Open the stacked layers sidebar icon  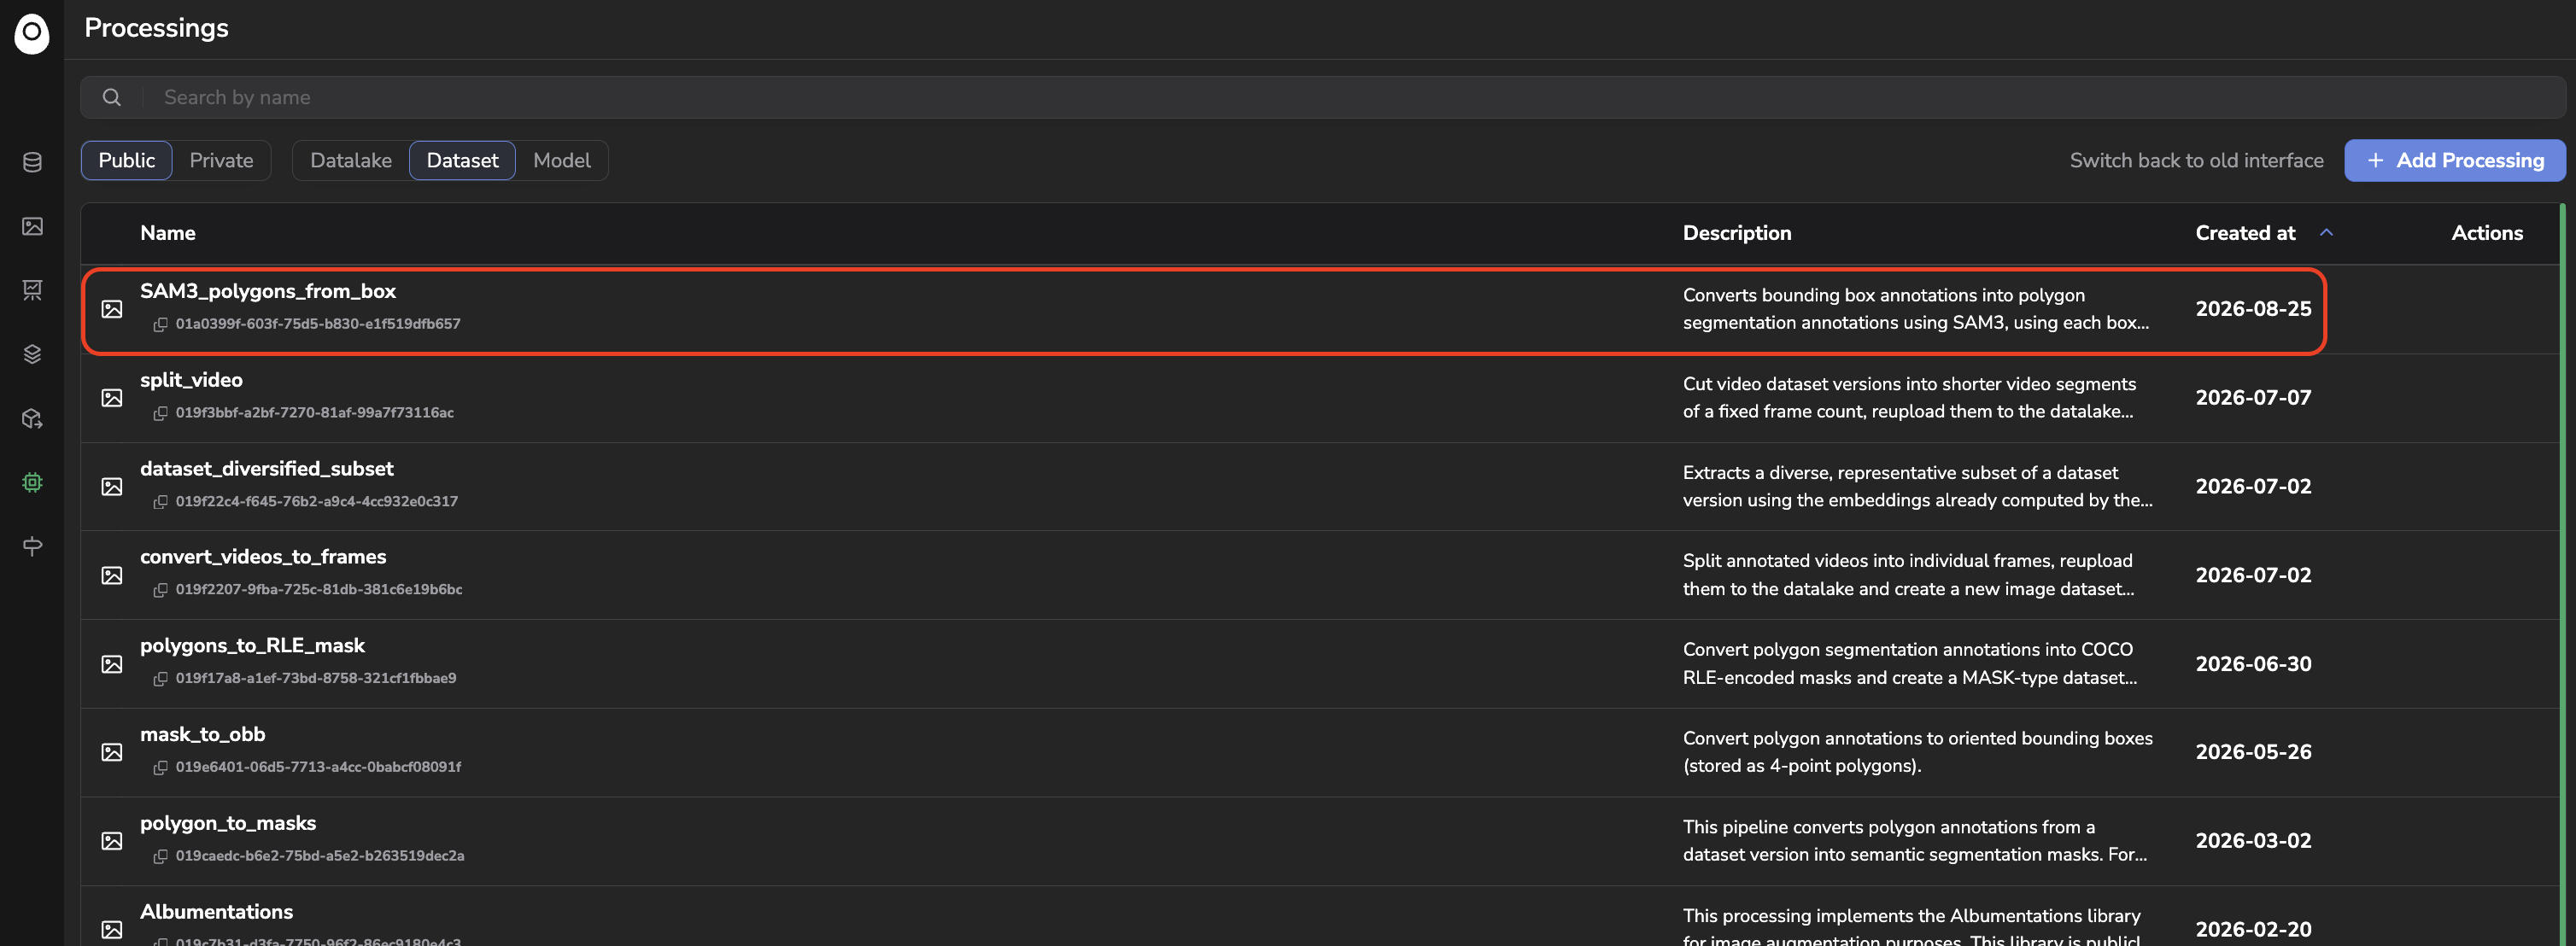tap(32, 354)
